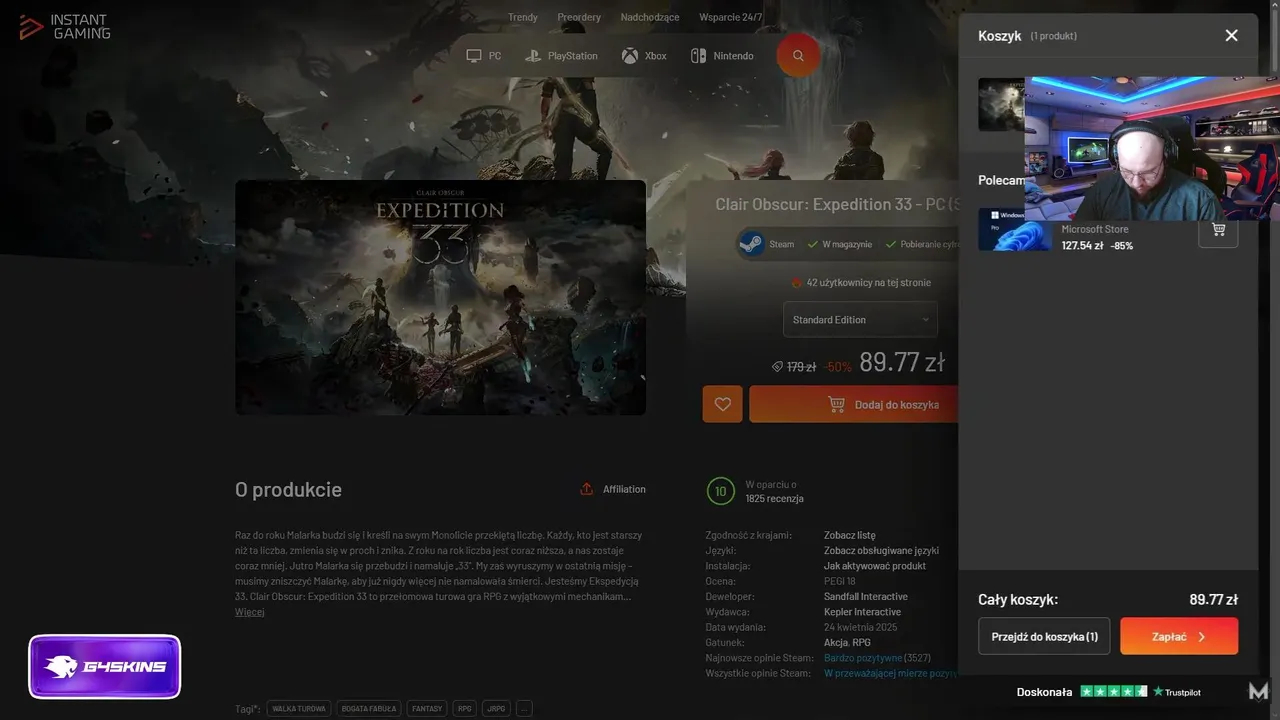The width and height of the screenshot is (1280, 720).
Task: Click the Akcja genre link
Action: 835,643
